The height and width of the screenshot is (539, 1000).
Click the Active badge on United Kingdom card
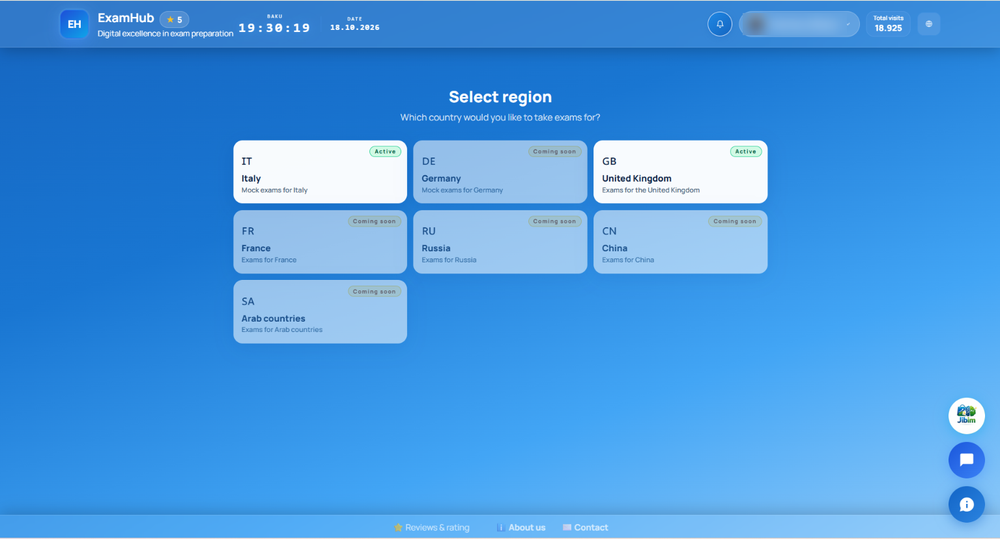pyautogui.click(x=746, y=152)
